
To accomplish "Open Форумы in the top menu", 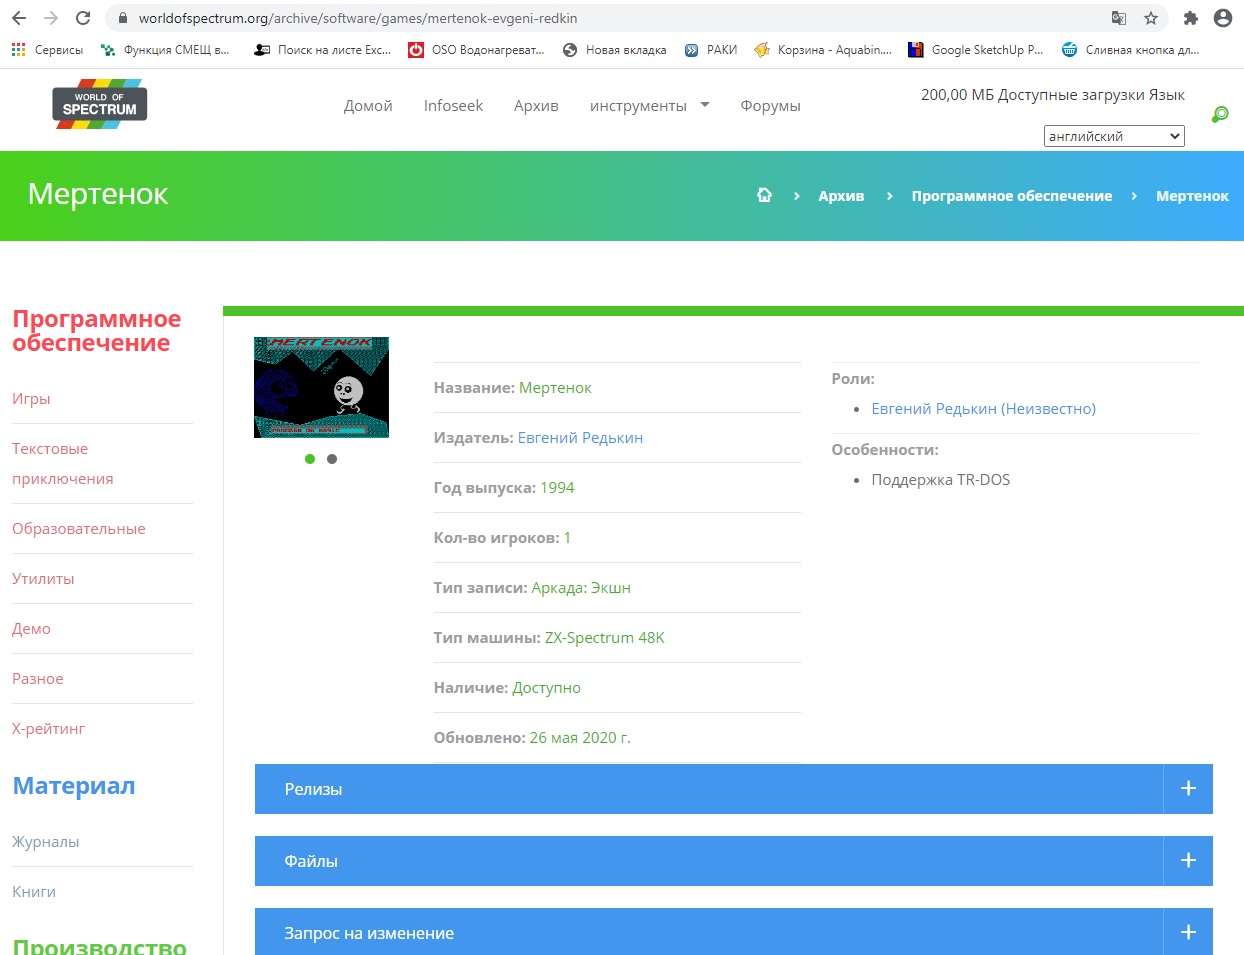I will [770, 105].
